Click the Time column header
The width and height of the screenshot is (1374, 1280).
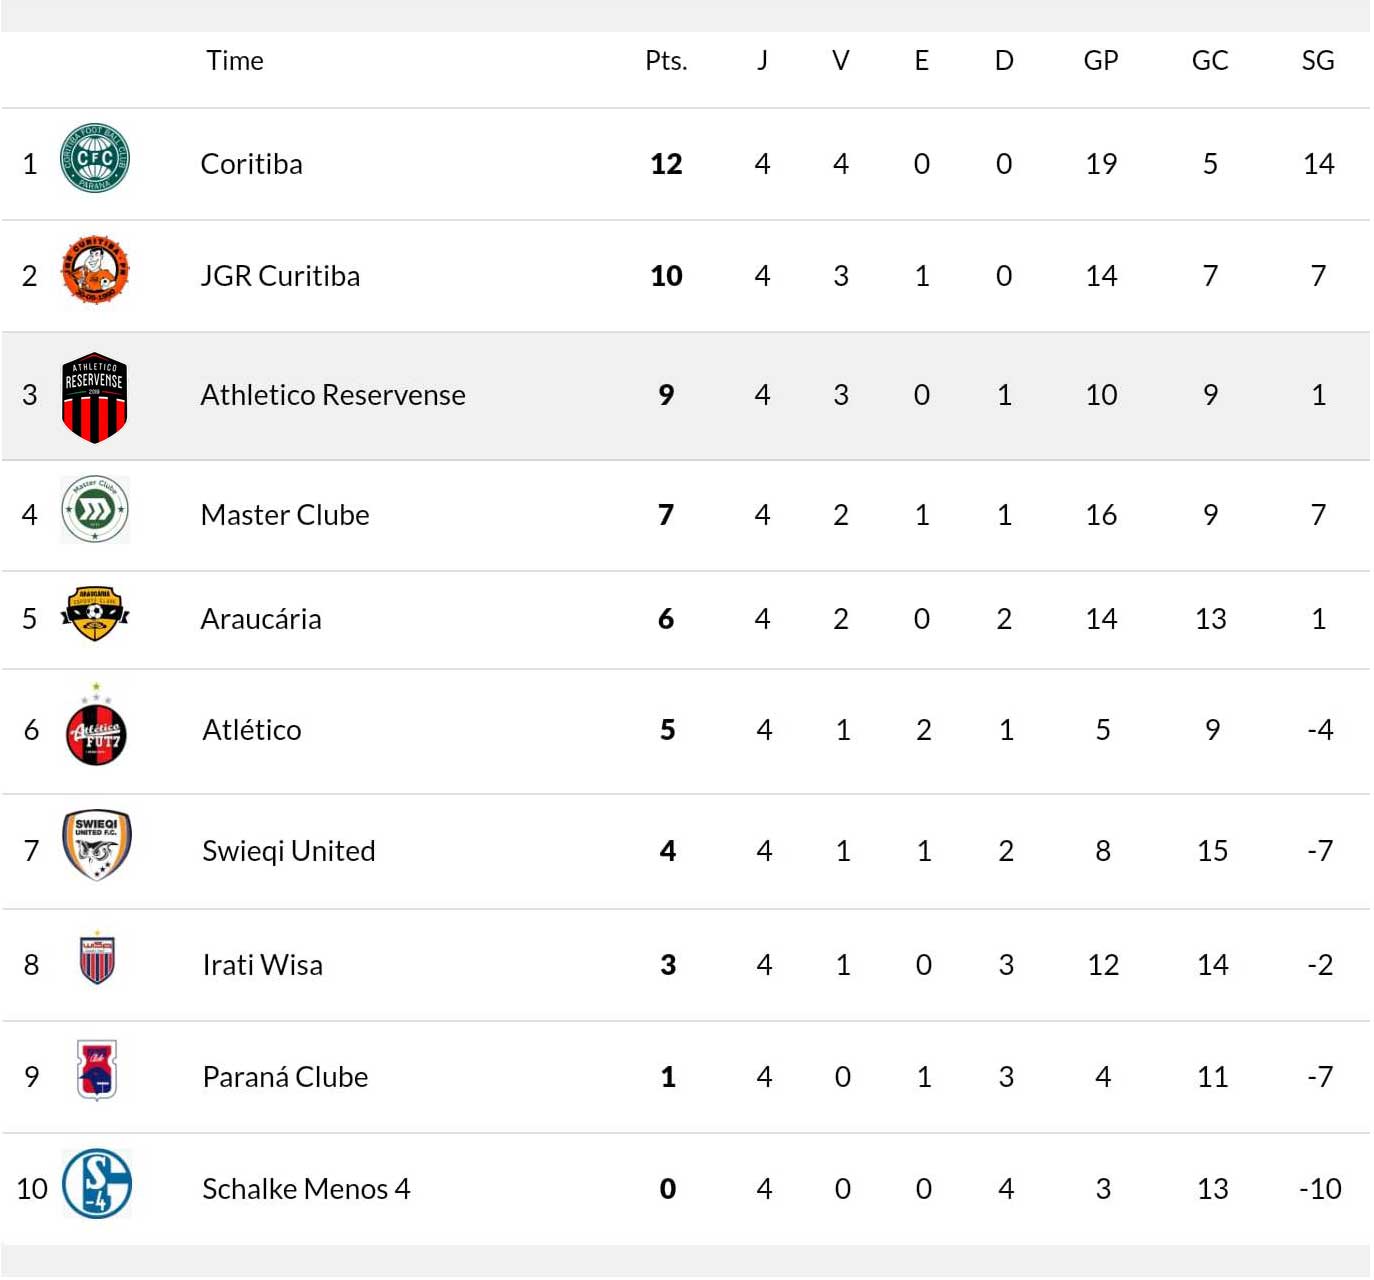(x=235, y=61)
